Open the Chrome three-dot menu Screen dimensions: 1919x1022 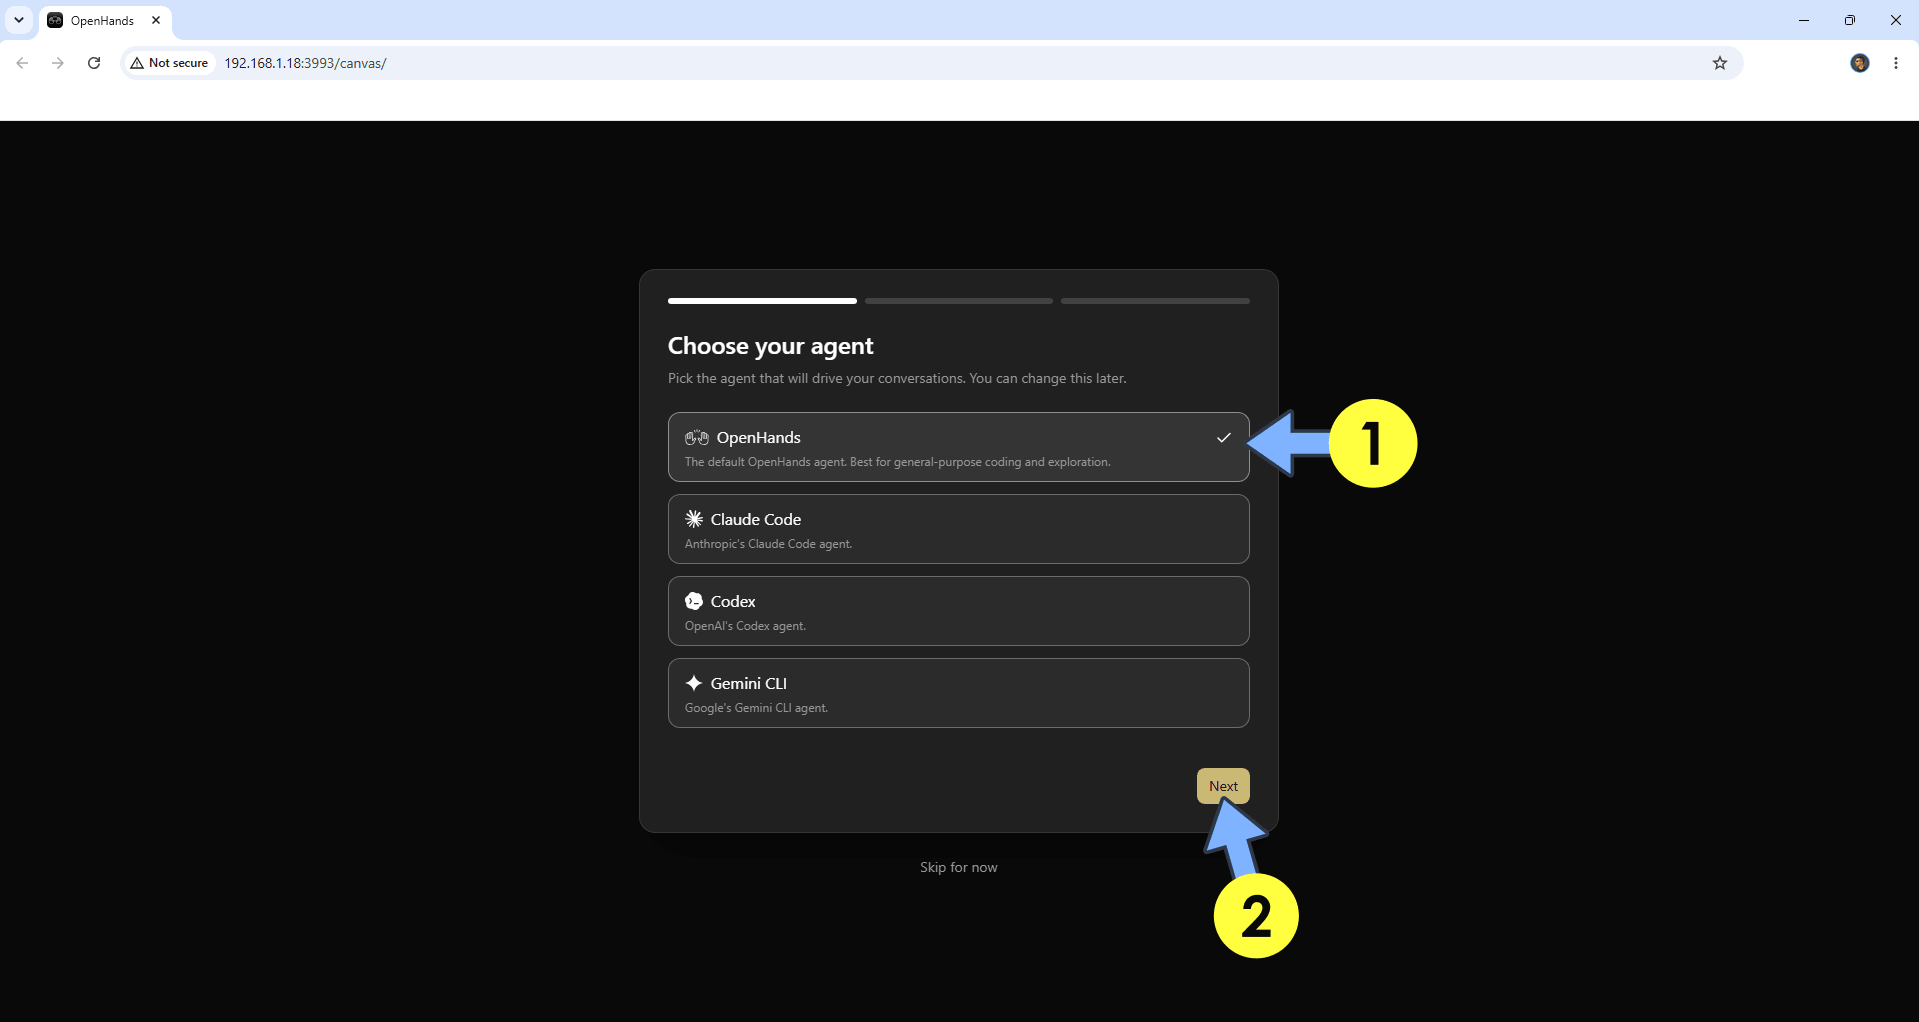point(1896,63)
